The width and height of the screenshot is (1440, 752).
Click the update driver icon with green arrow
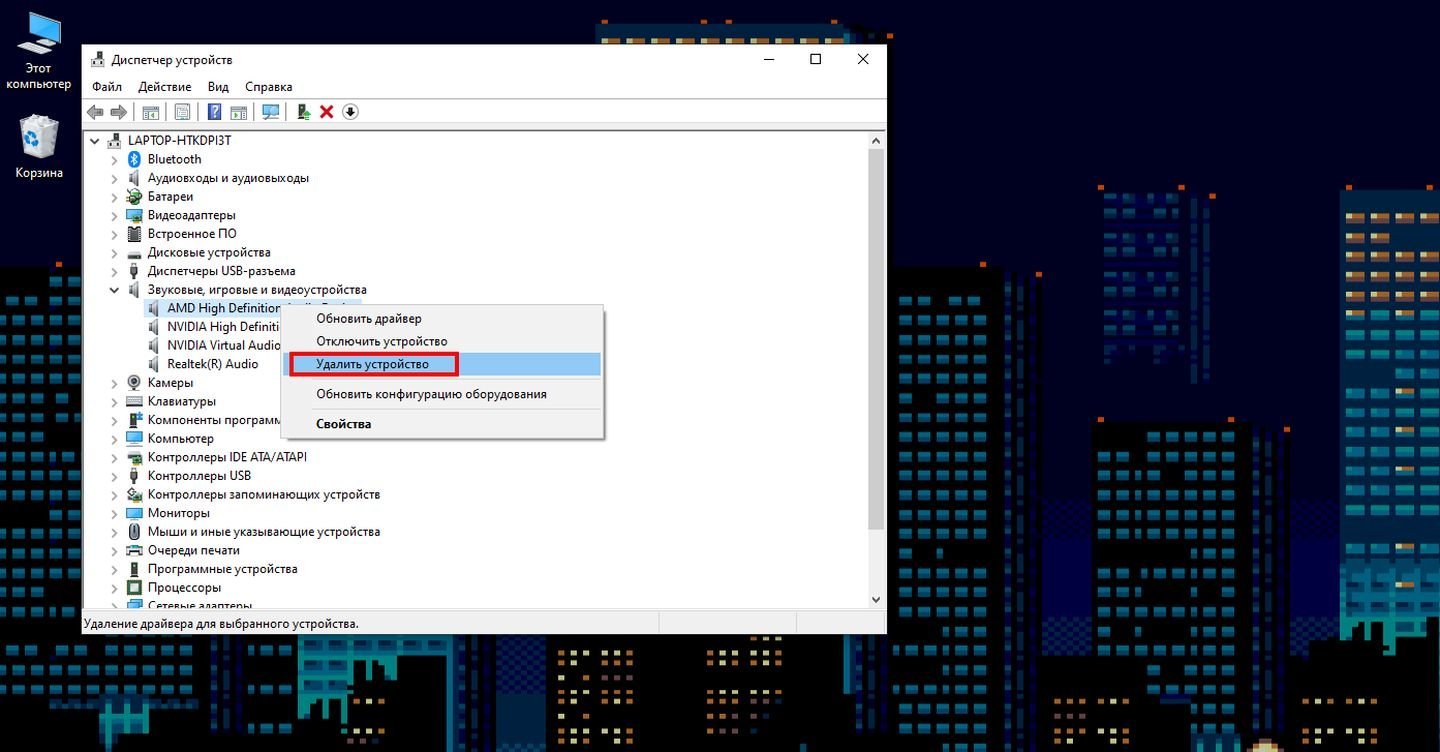tap(303, 112)
